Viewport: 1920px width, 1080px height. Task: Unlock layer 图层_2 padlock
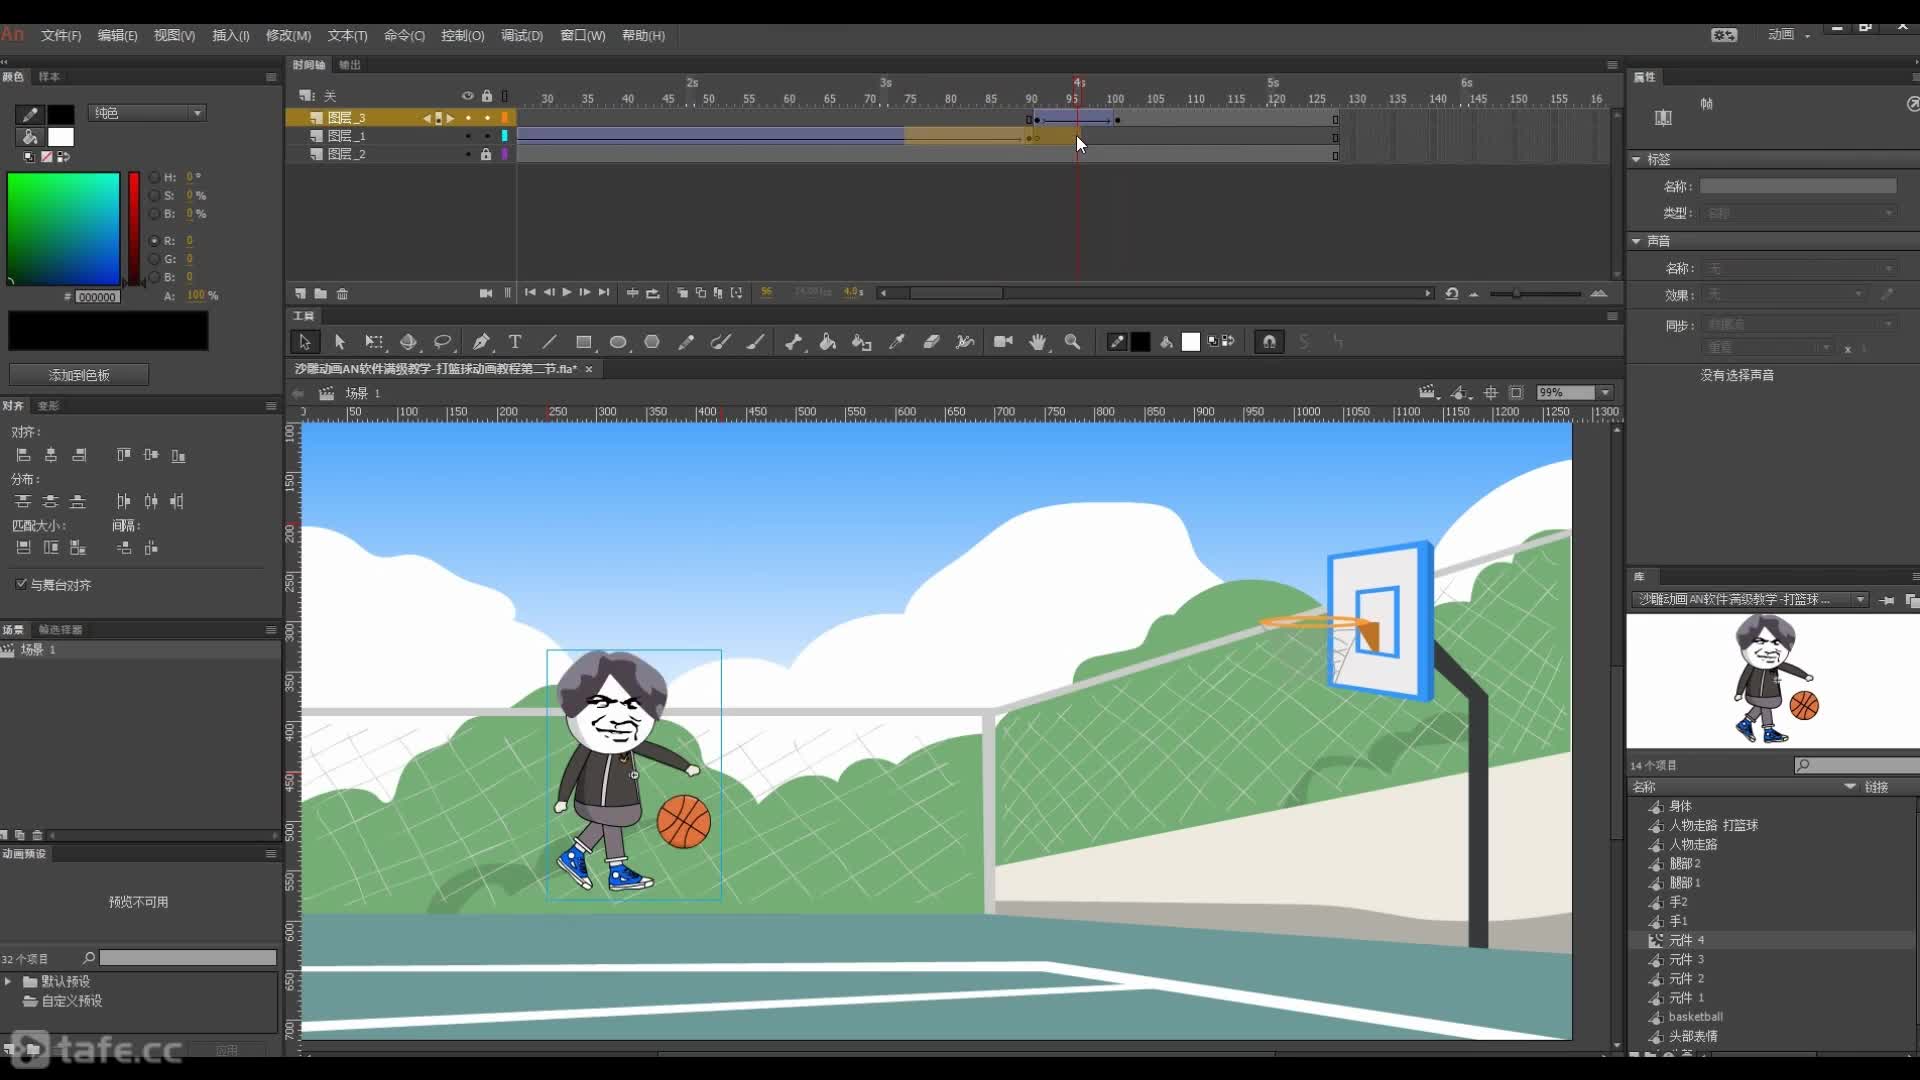[x=486, y=154]
